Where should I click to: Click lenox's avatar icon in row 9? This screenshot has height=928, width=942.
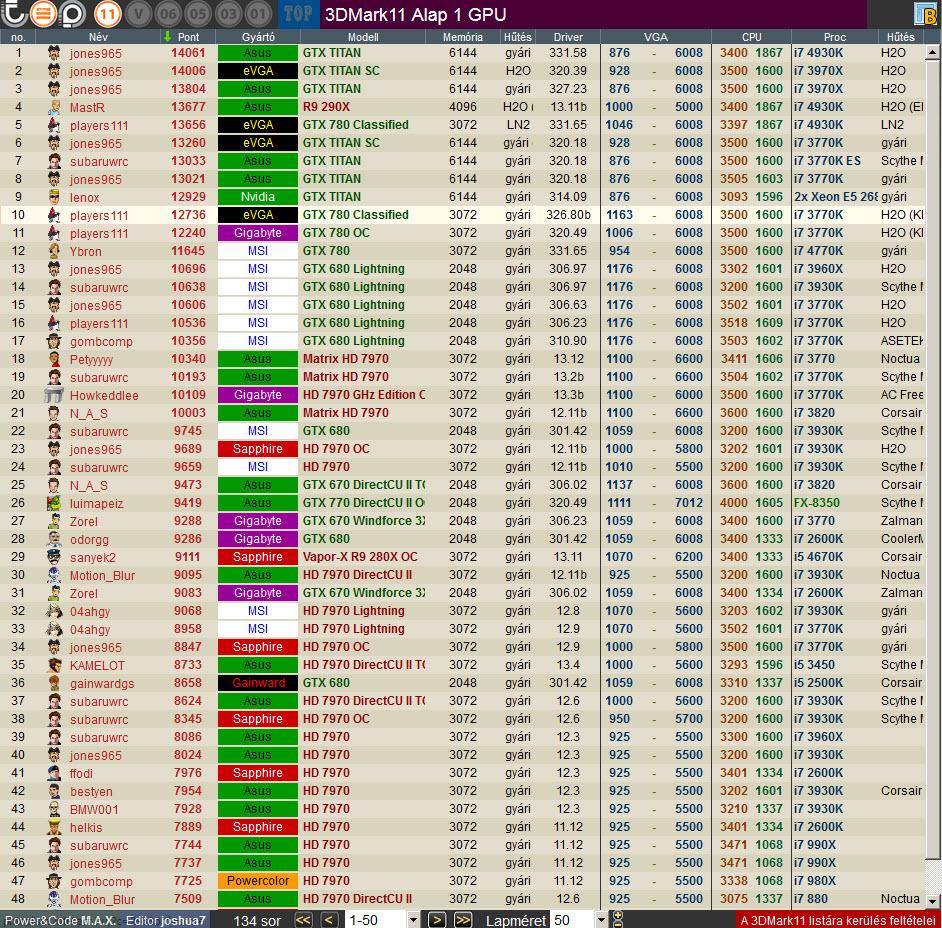pos(55,197)
